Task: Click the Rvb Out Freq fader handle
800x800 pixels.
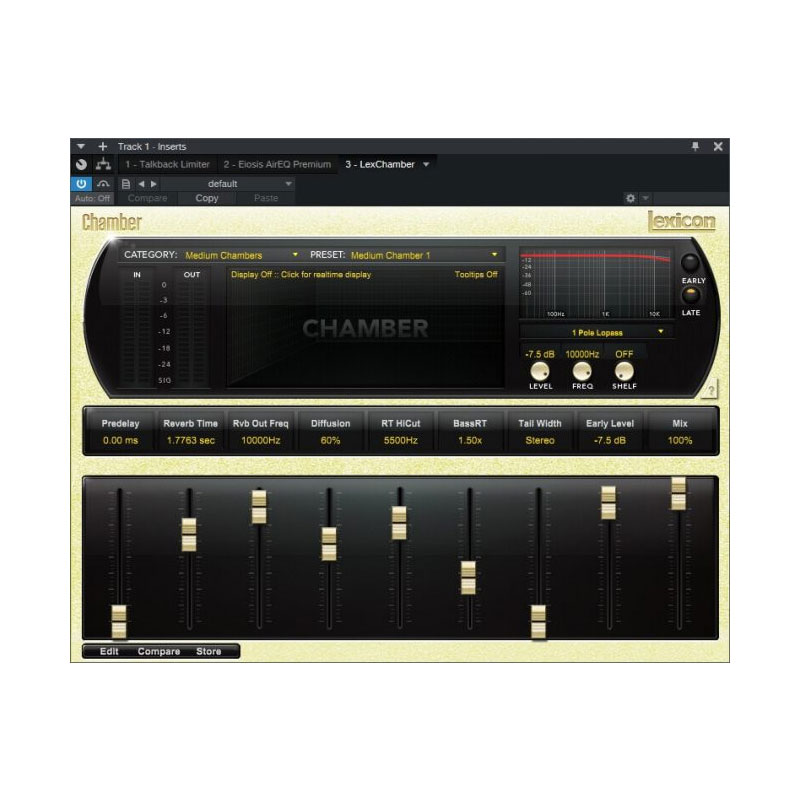Action: (x=259, y=507)
